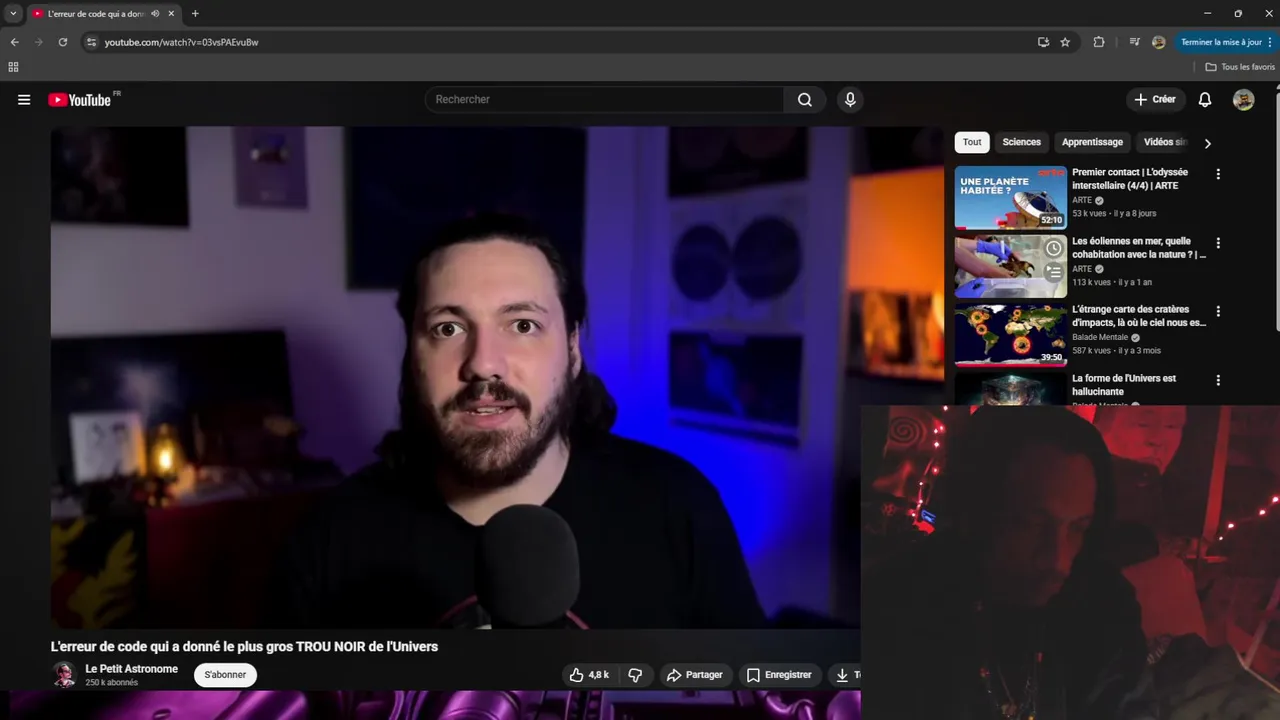Image resolution: width=1280 pixels, height=720 pixels.
Task: Open the notifications bell
Action: point(1205,99)
